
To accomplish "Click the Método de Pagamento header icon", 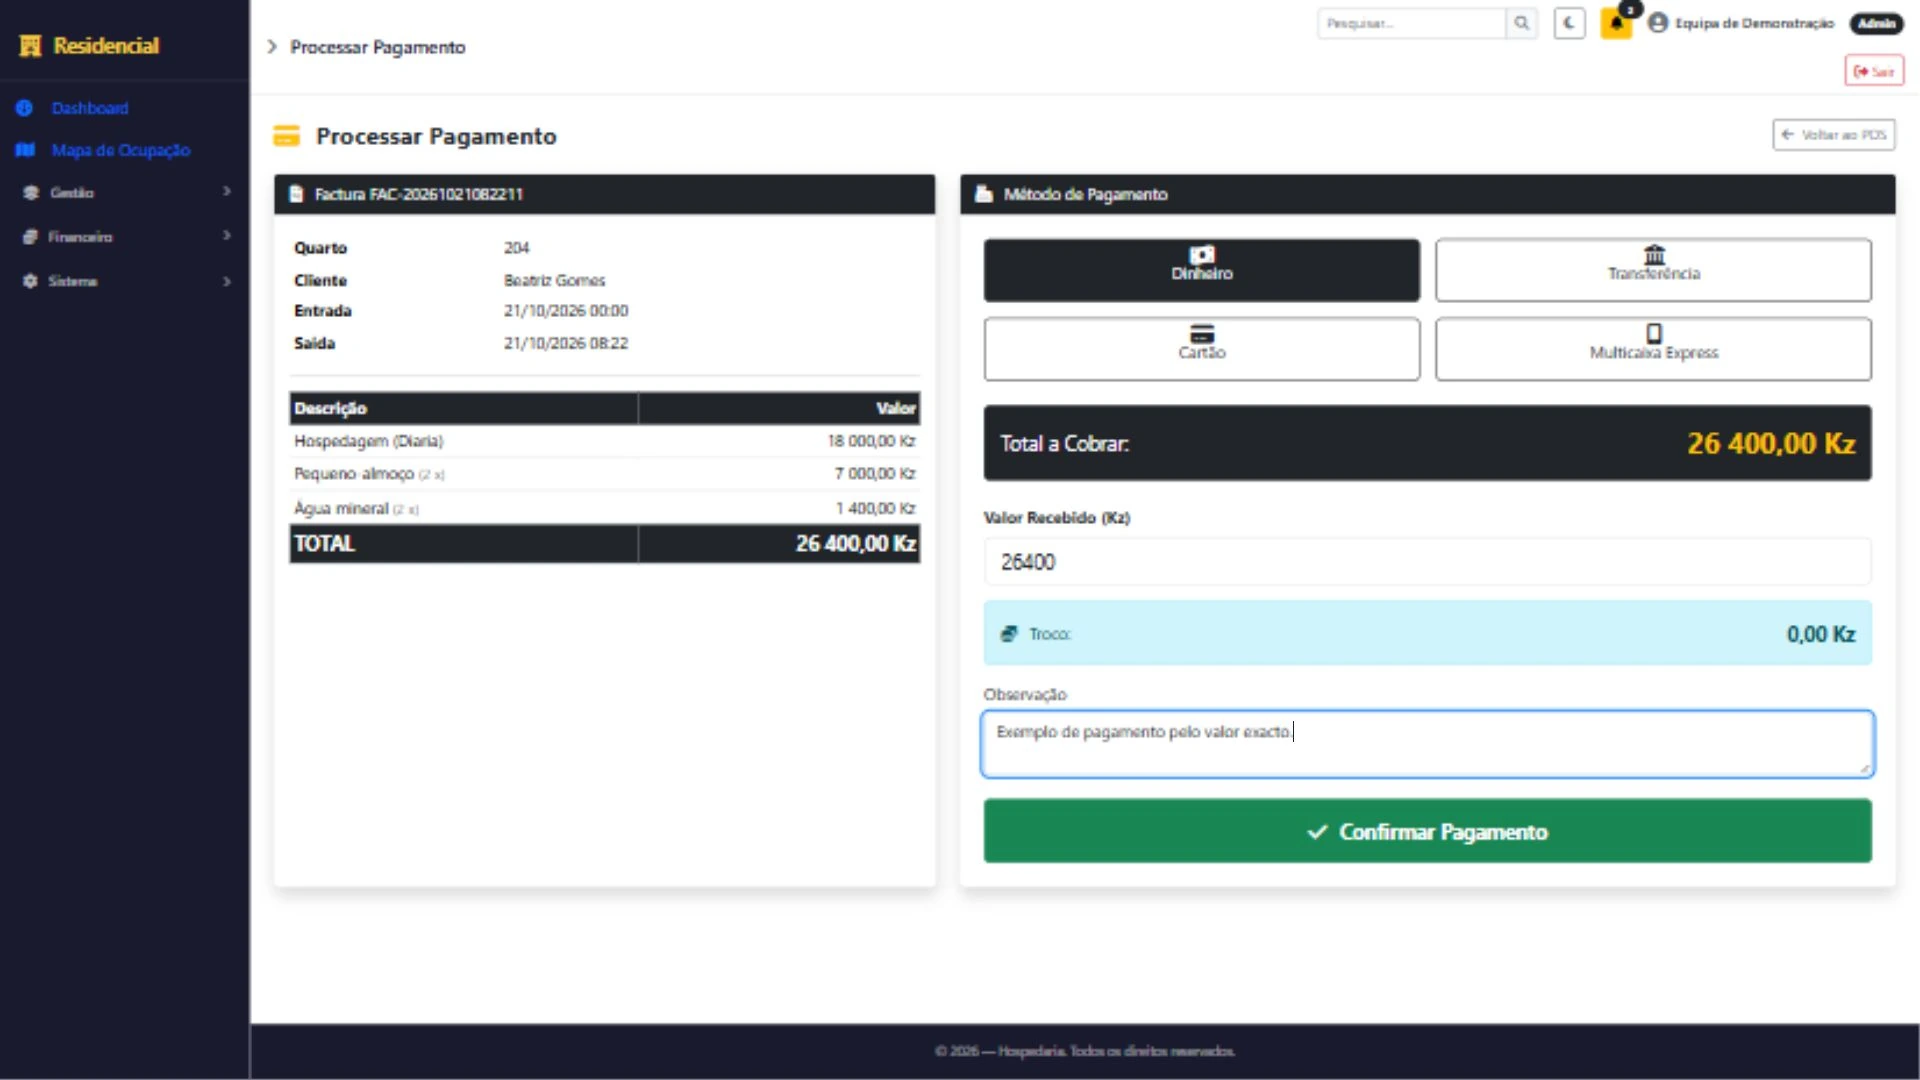I will (984, 194).
